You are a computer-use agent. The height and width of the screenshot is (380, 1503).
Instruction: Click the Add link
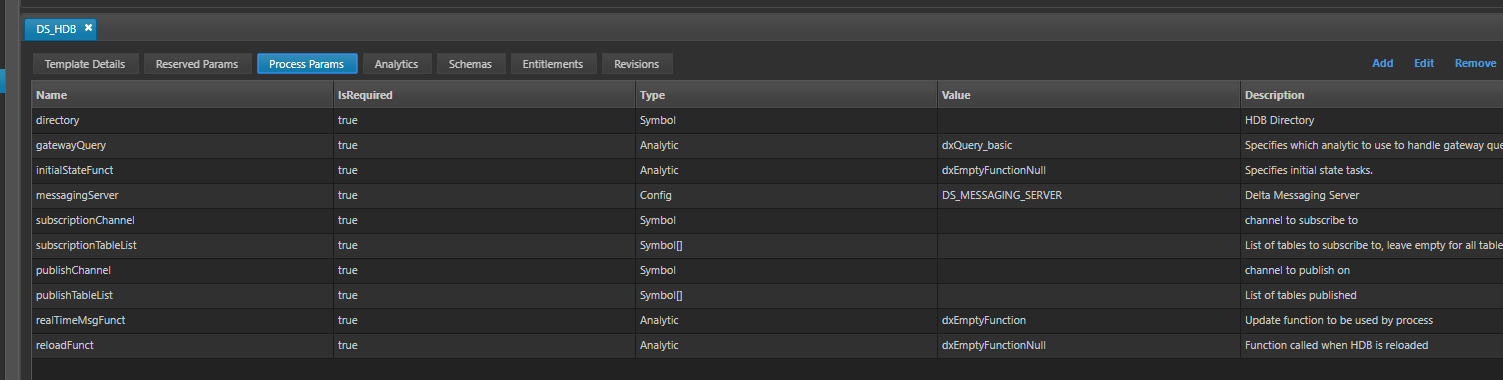[x=1383, y=63]
